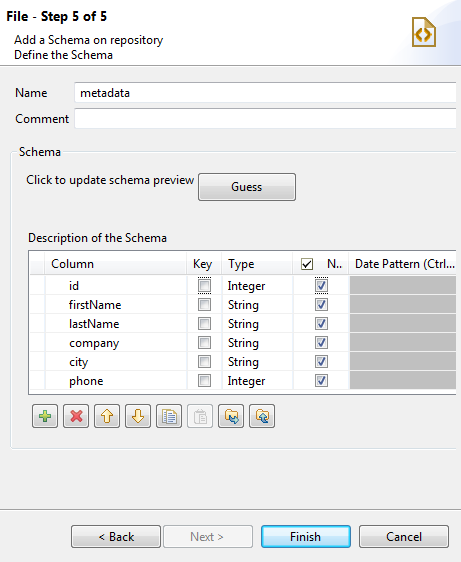Go to previous step with Back
The width and height of the screenshot is (461, 562).
tap(116, 537)
